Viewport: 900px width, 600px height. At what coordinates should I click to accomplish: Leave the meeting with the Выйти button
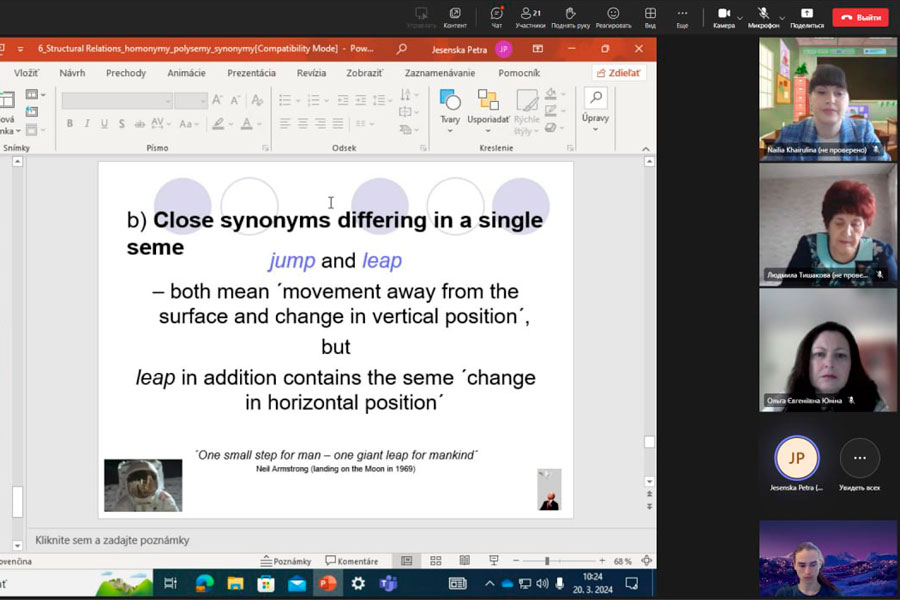[x=860, y=17]
